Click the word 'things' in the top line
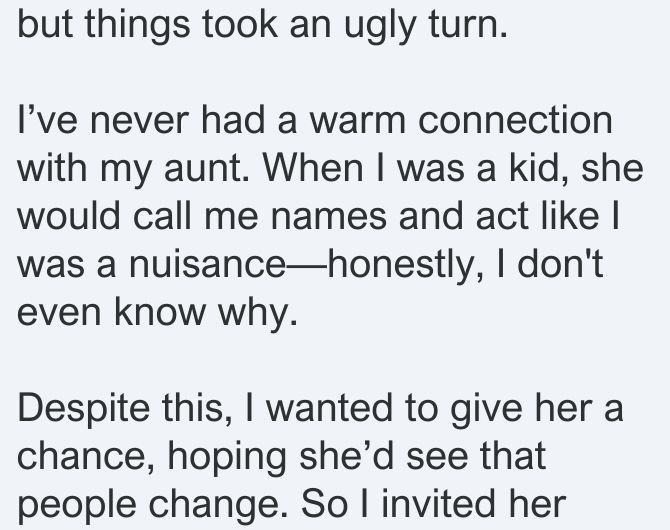 (x=137, y=26)
